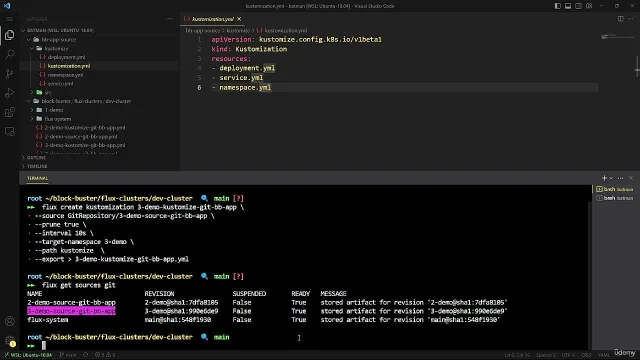
Task: Collapse the kustomize folder
Action: pyautogui.click(x=56, y=49)
